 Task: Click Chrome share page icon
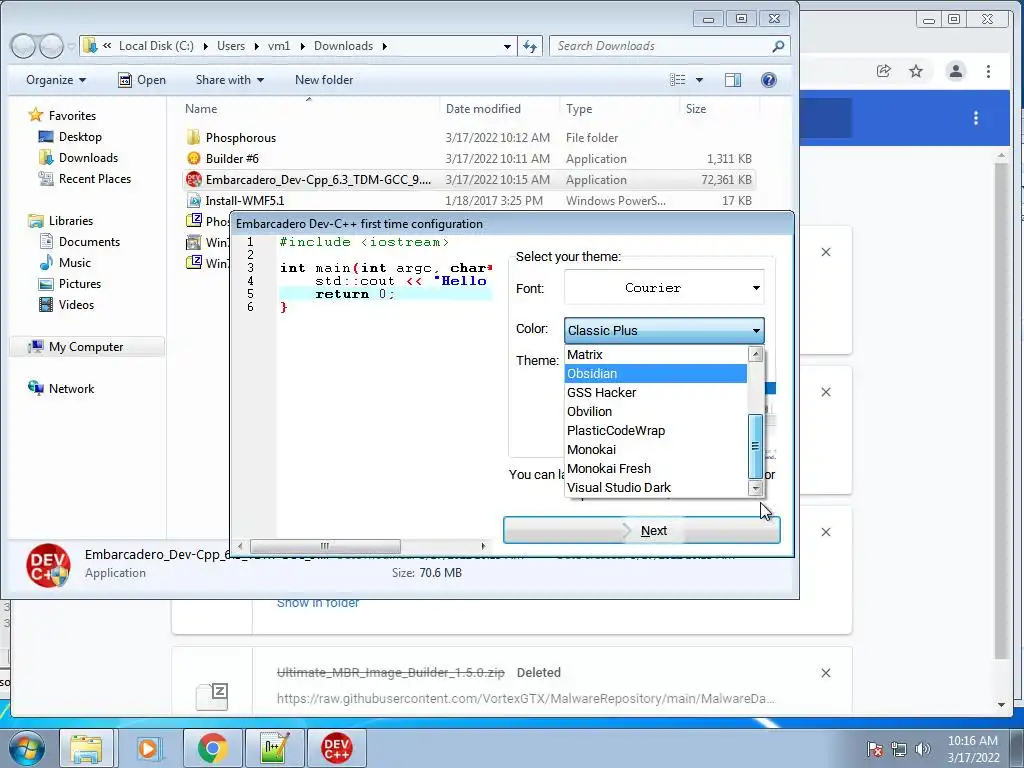884,71
